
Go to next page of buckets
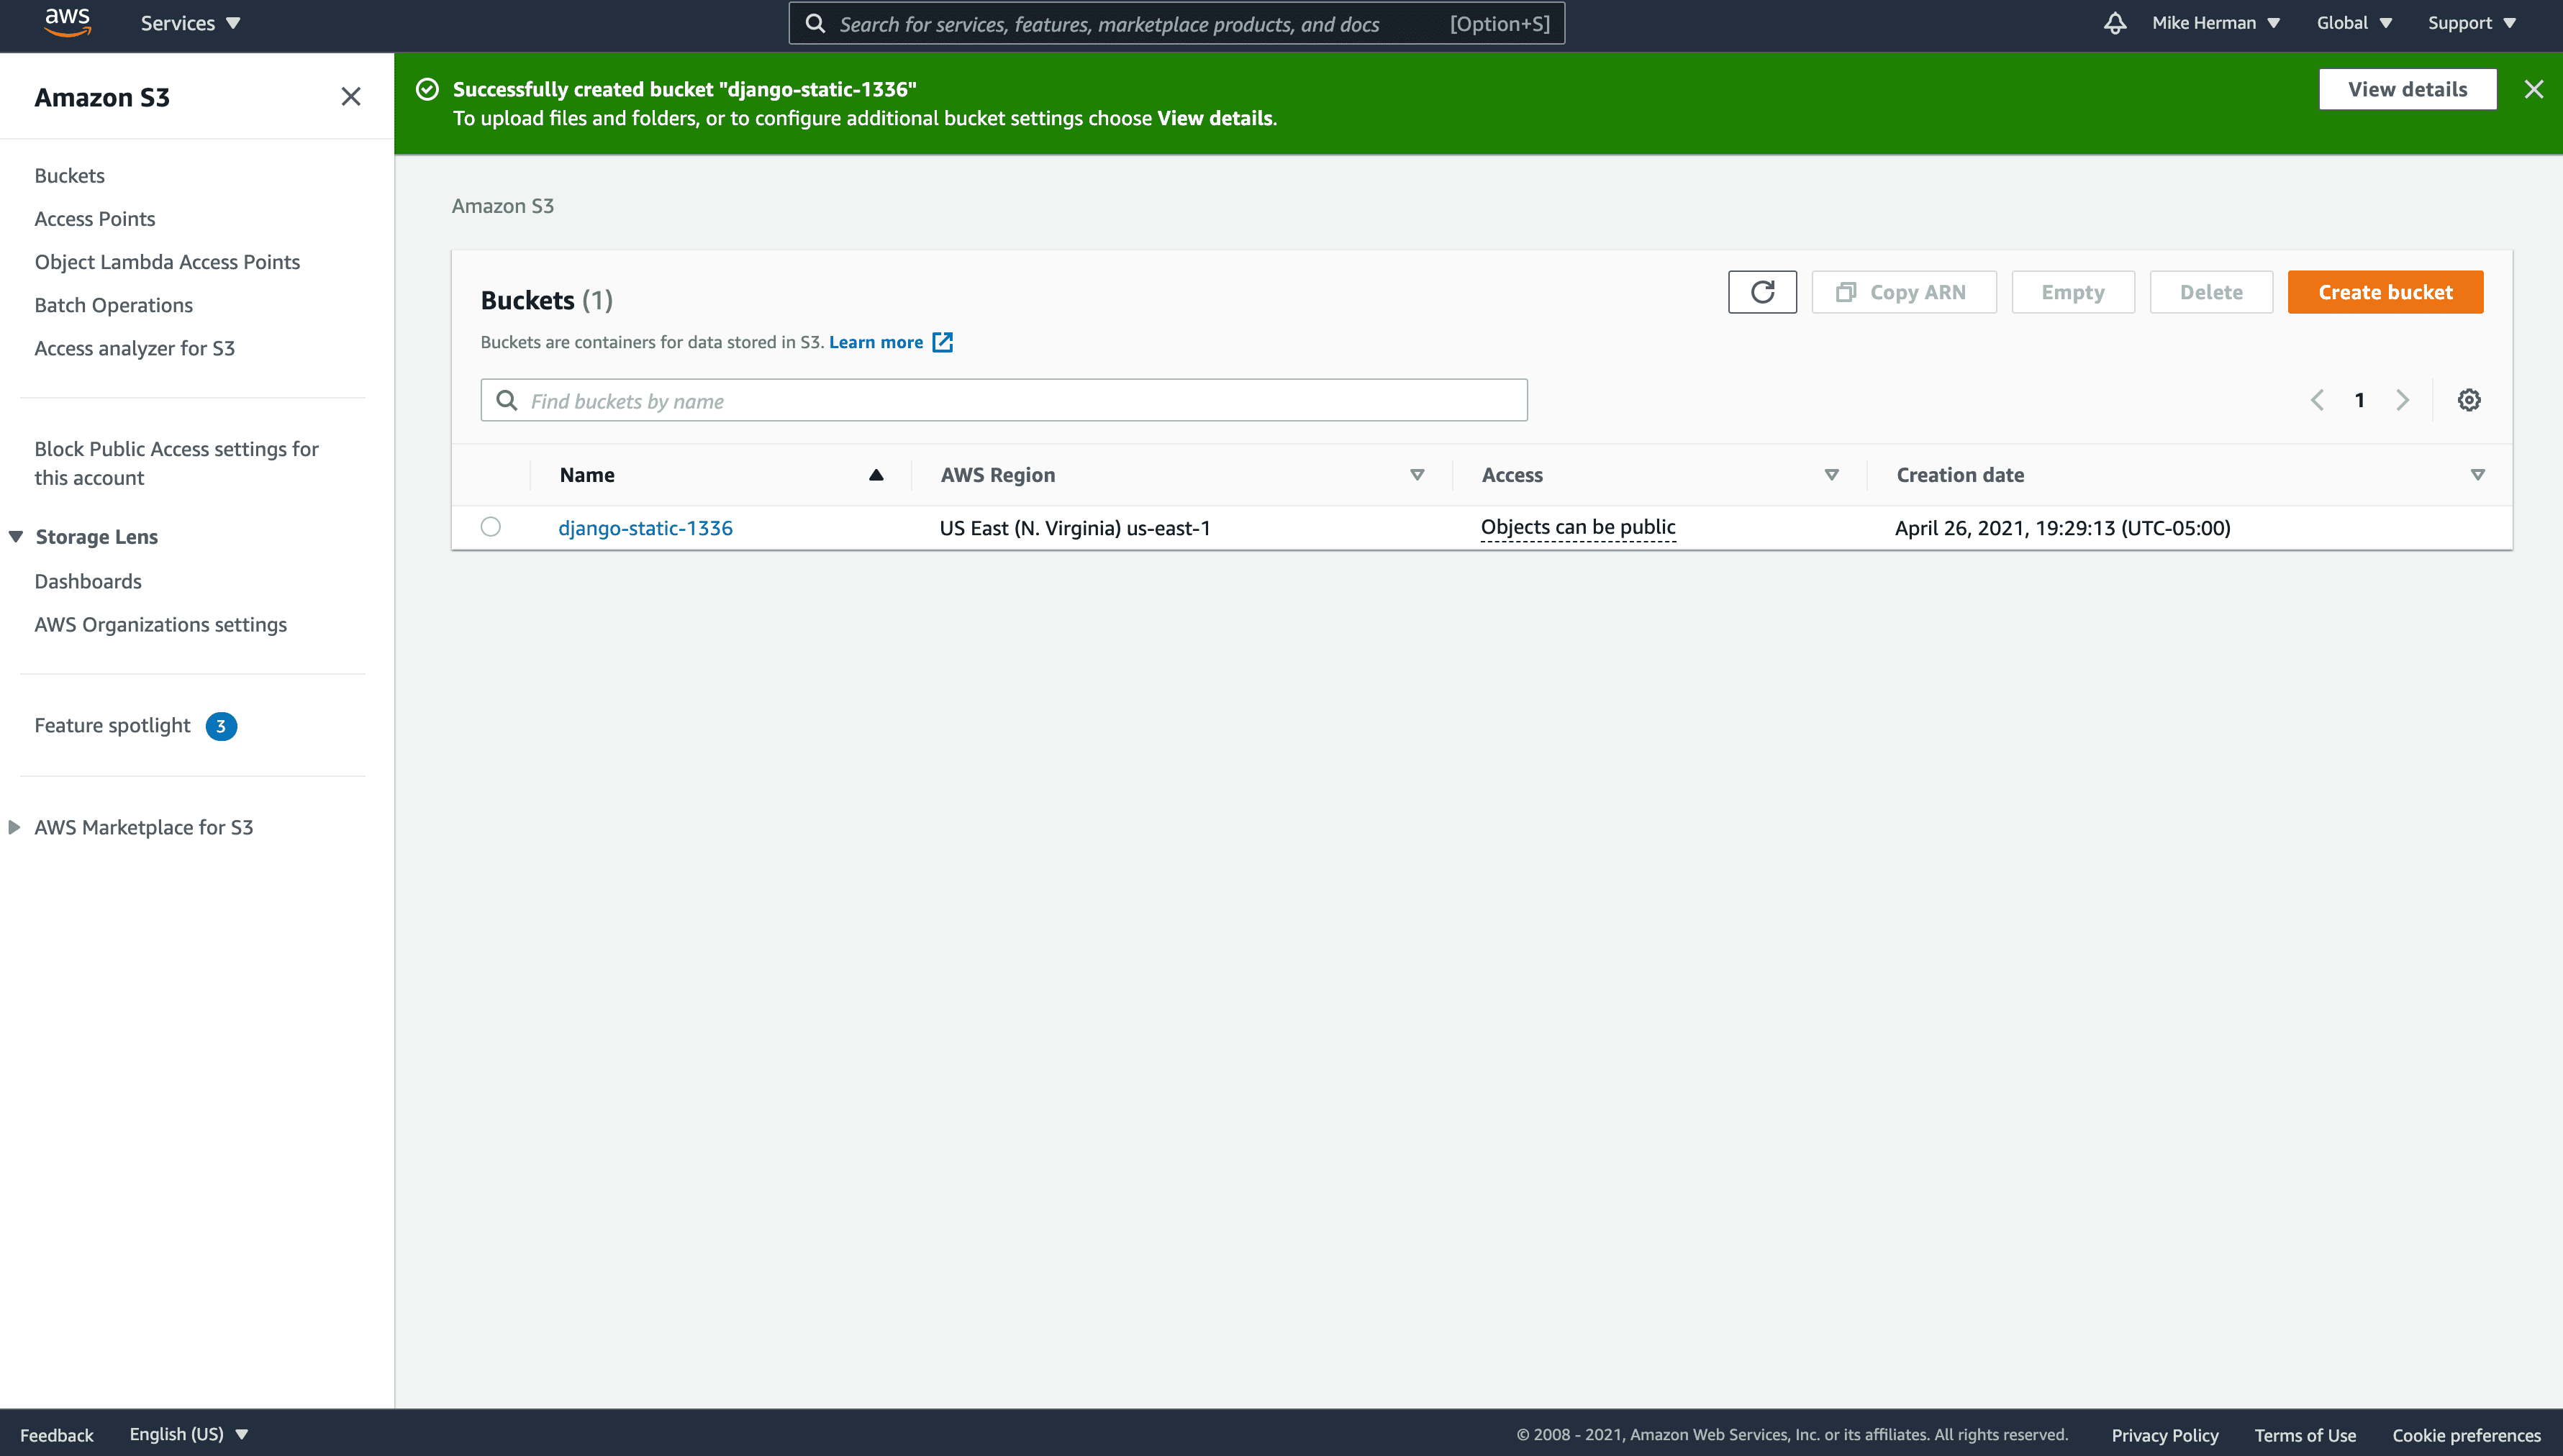[x=2402, y=400]
